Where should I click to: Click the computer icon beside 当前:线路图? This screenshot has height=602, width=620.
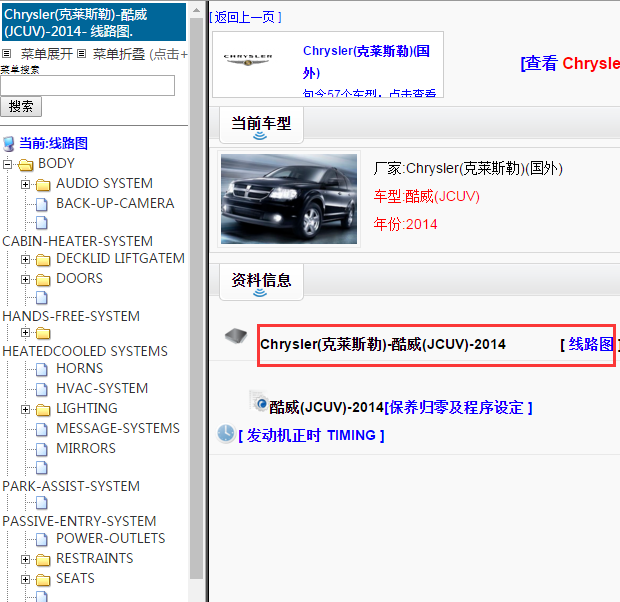pyautogui.click(x=9, y=144)
